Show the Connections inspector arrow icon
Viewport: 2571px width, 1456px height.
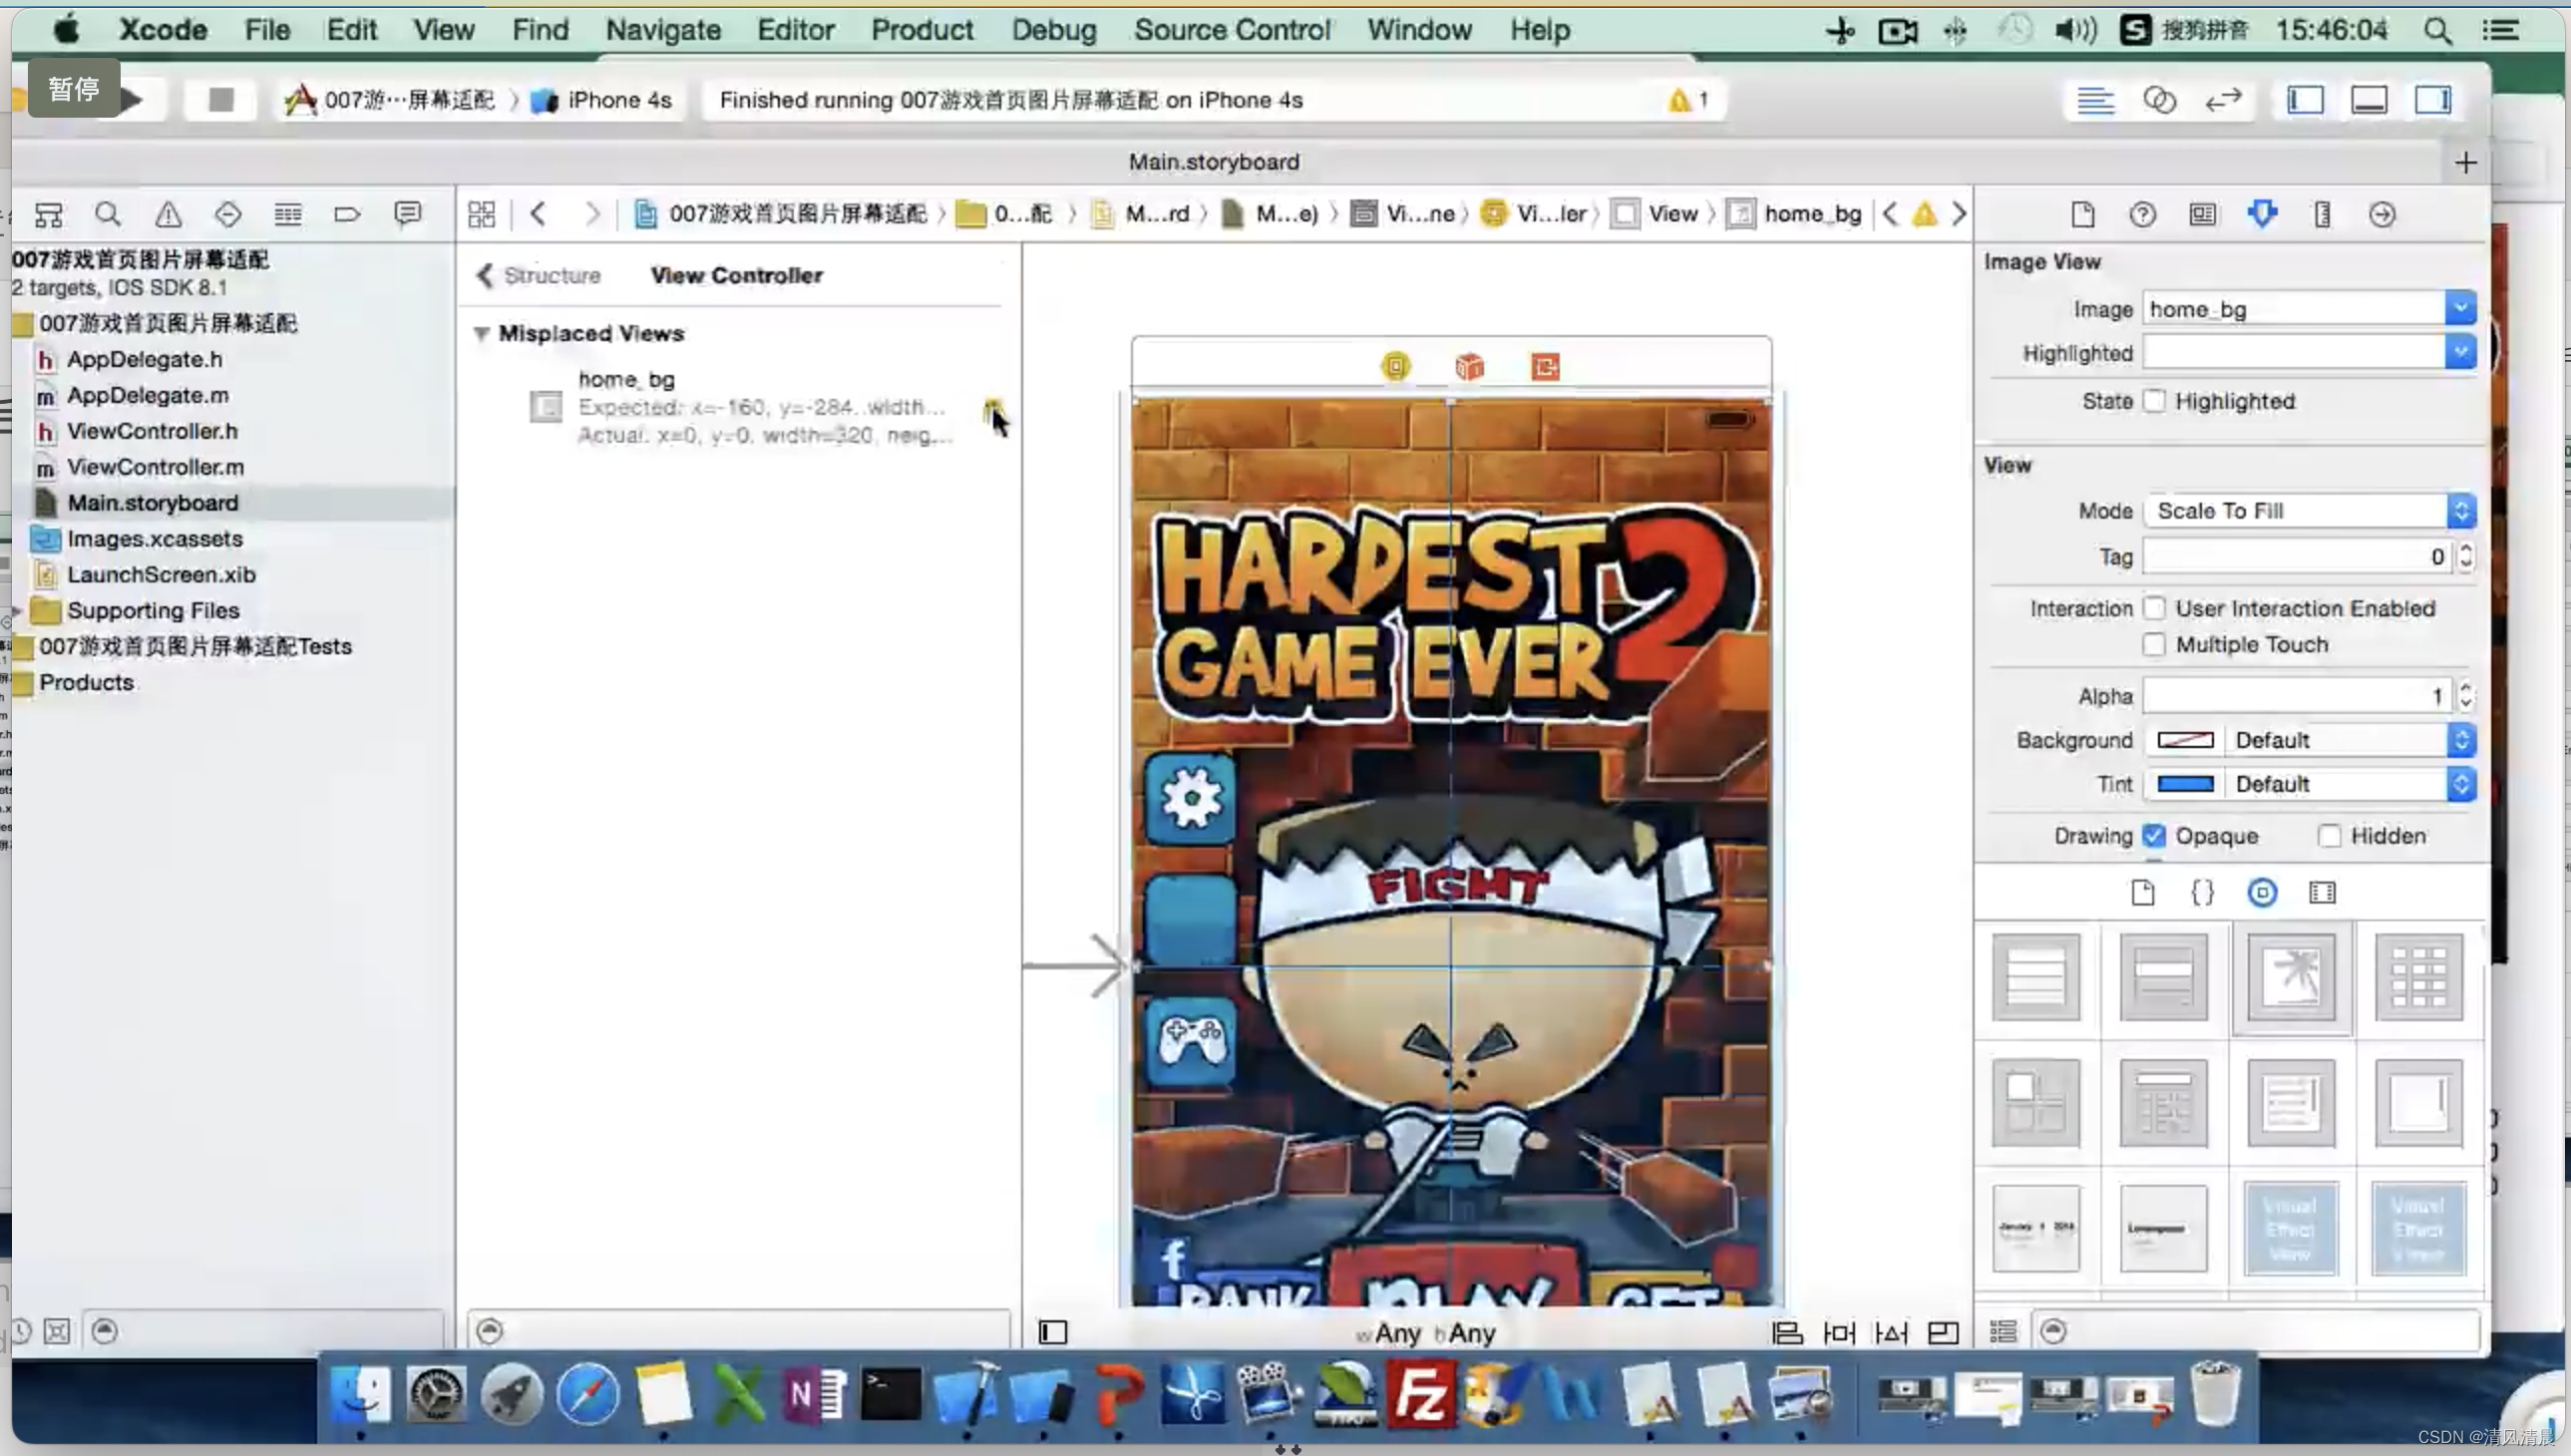coord(2382,214)
